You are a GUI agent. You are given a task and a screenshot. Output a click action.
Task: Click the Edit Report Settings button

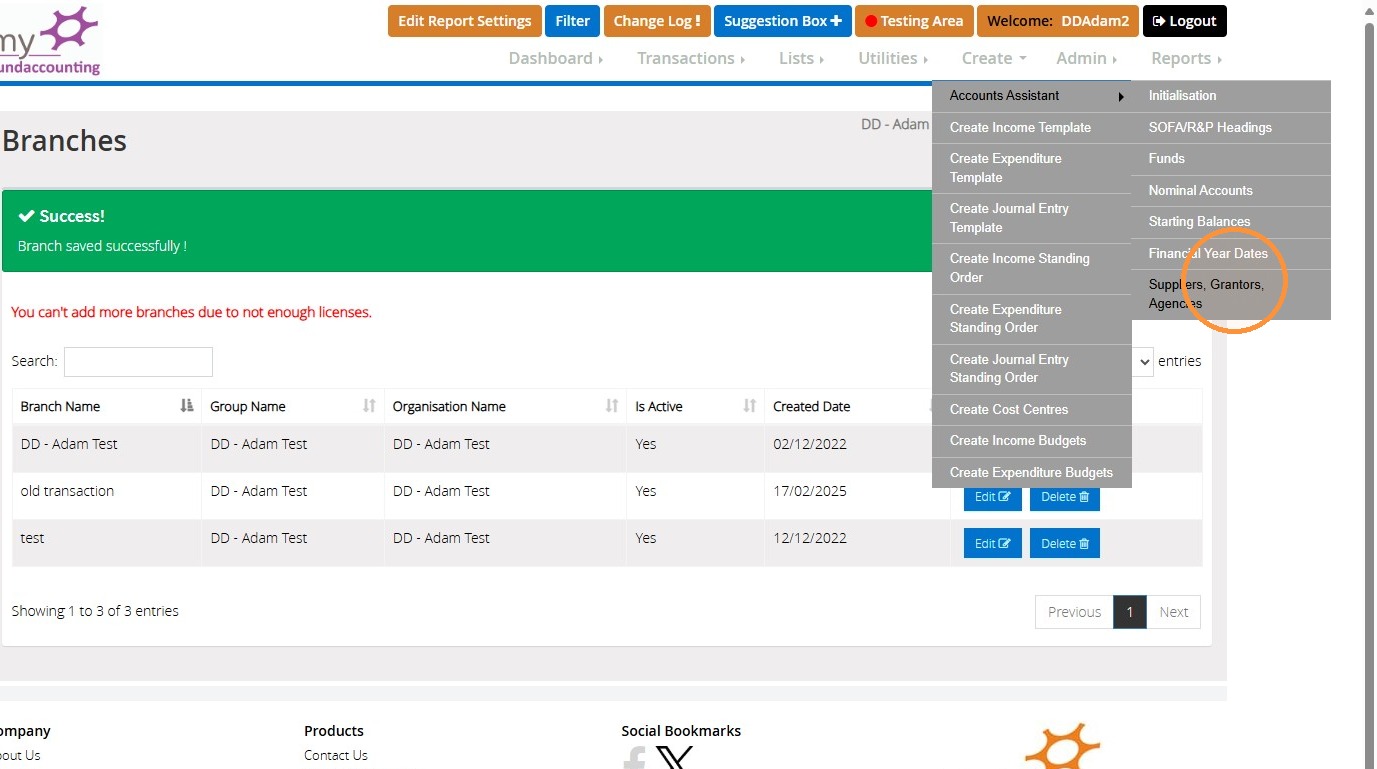[465, 21]
